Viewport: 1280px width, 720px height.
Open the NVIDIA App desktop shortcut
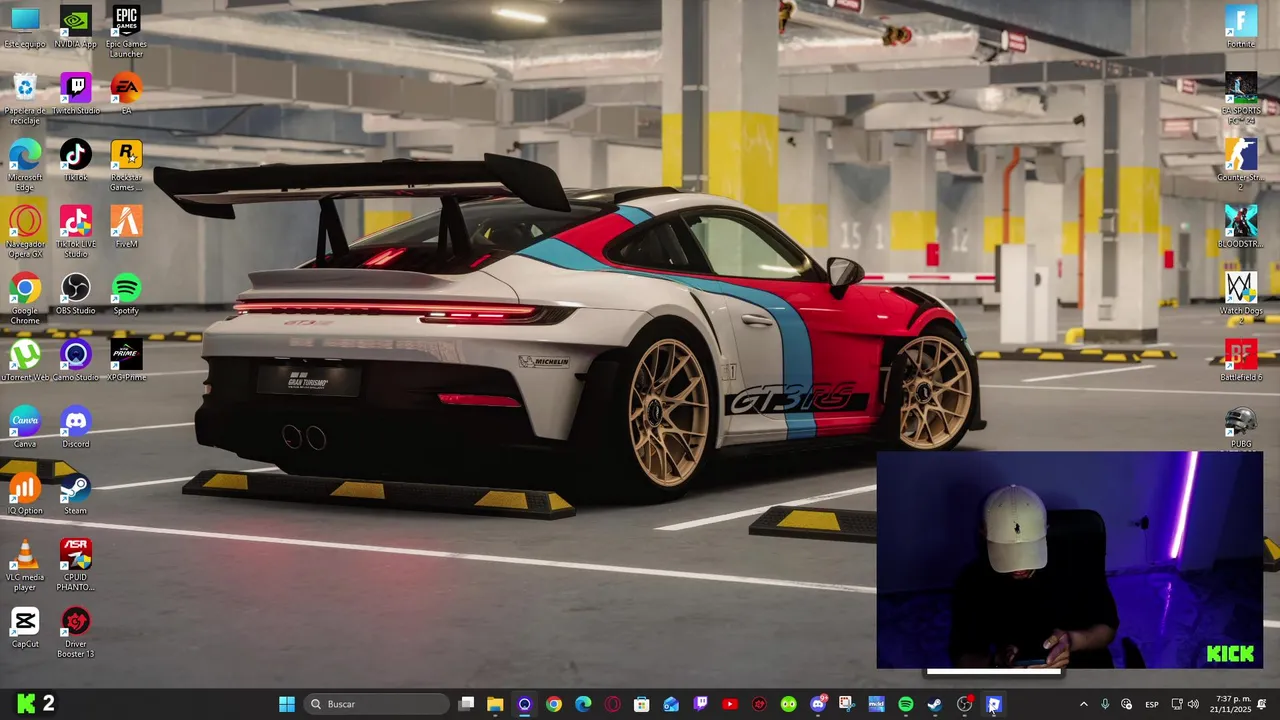click(x=76, y=26)
